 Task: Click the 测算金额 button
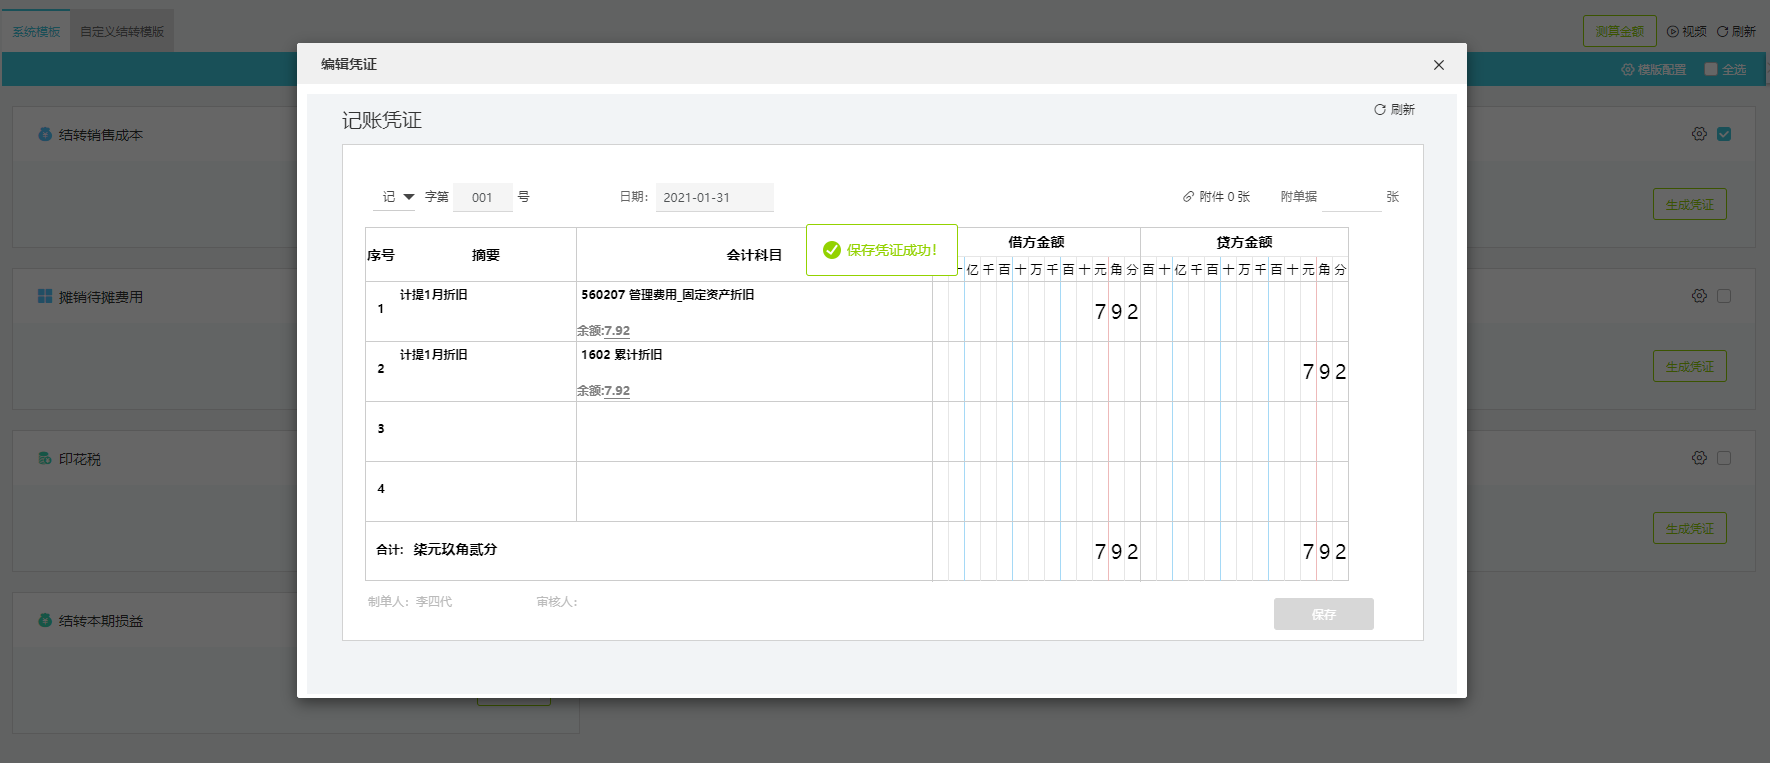click(1620, 32)
